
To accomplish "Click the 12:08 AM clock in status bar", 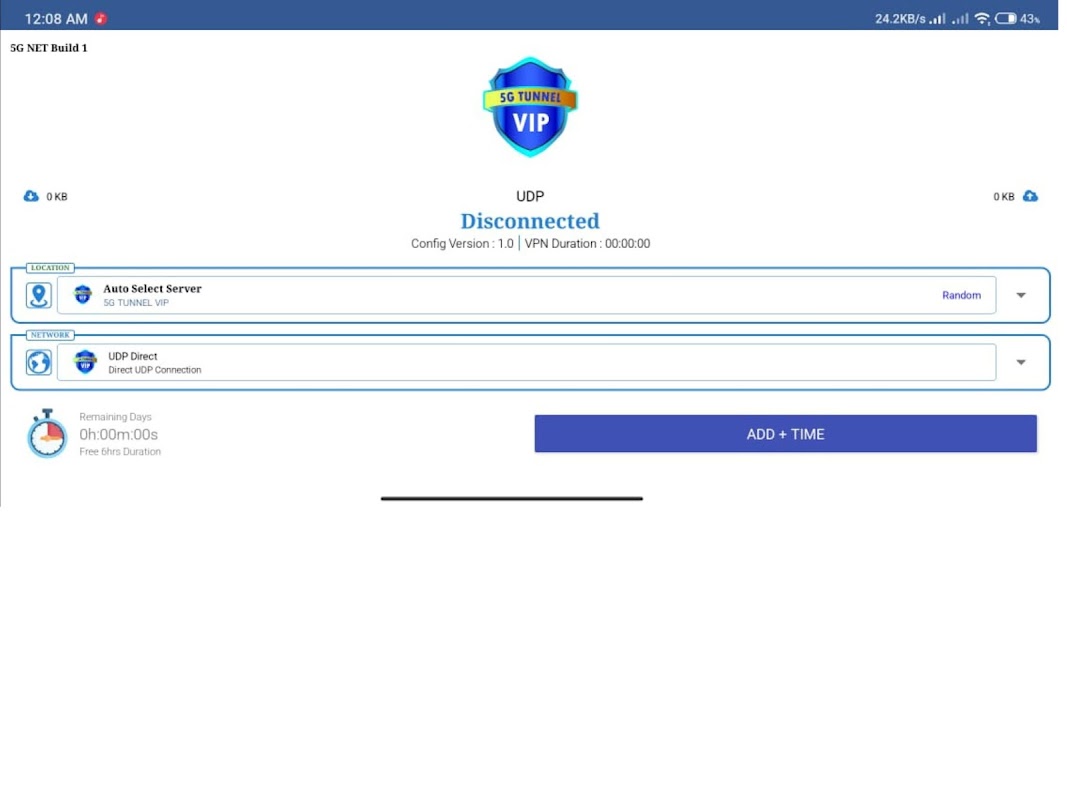I will pyautogui.click(x=56, y=19).
